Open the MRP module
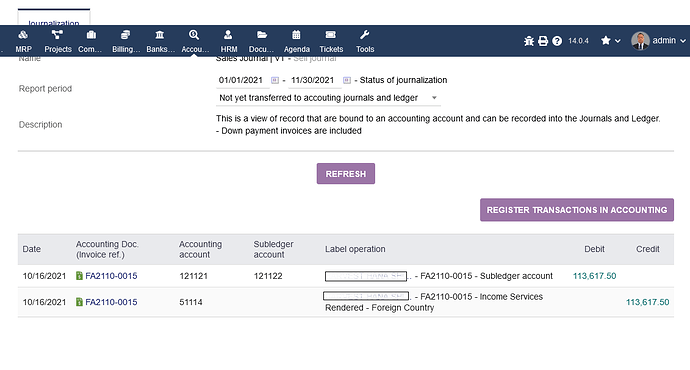The width and height of the screenshot is (690, 370). tap(23, 41)
